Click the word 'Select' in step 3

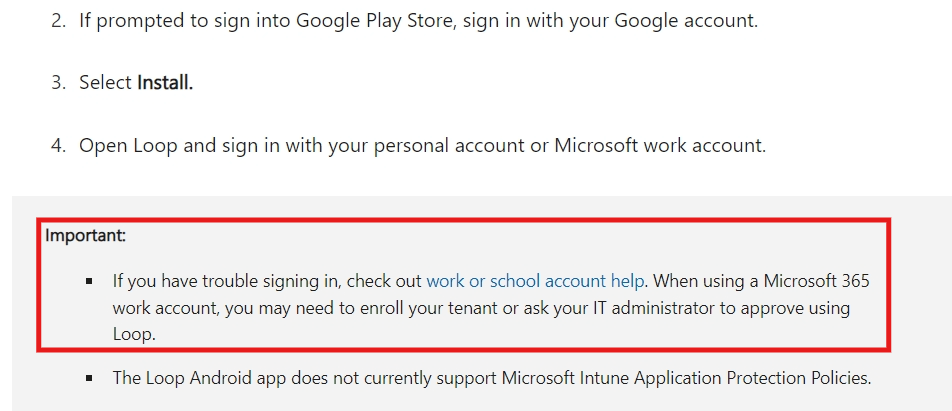[x=106, y=83]
